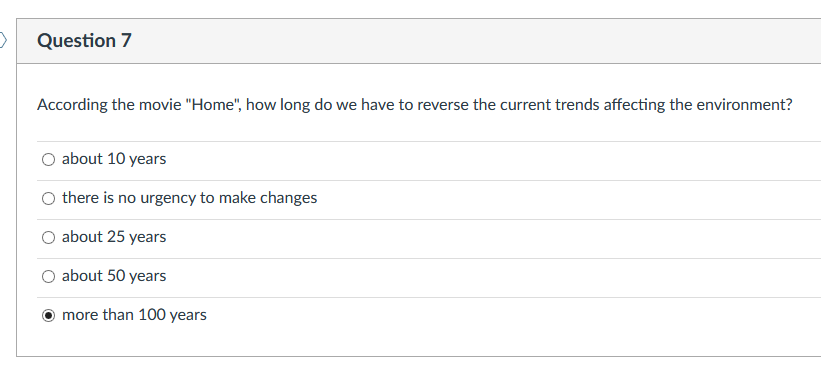Image resolution: width=821 pixels, height=378 pixels.
Task: Click the 'more than 100 years' answer label
Action: point(134,315)
